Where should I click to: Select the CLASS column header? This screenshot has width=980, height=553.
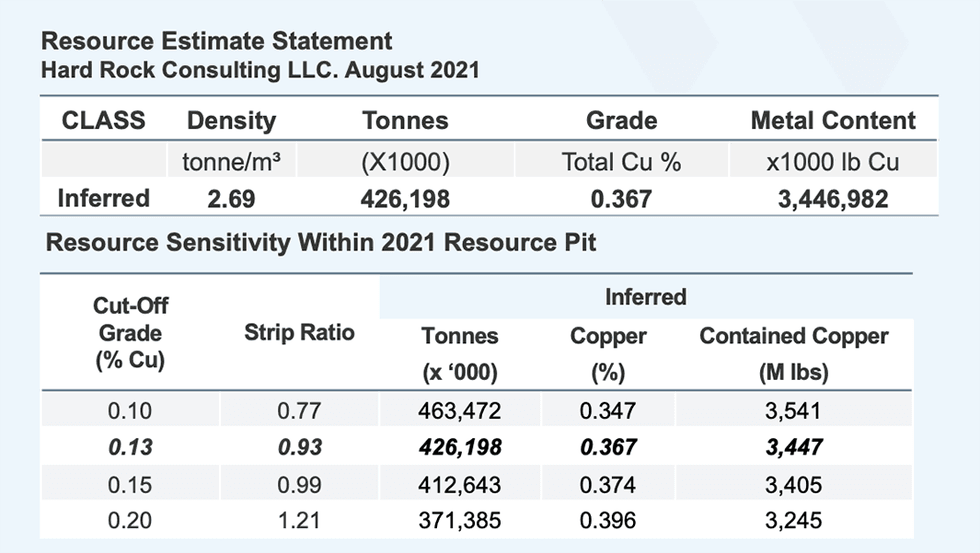click(x=104, y=121)
